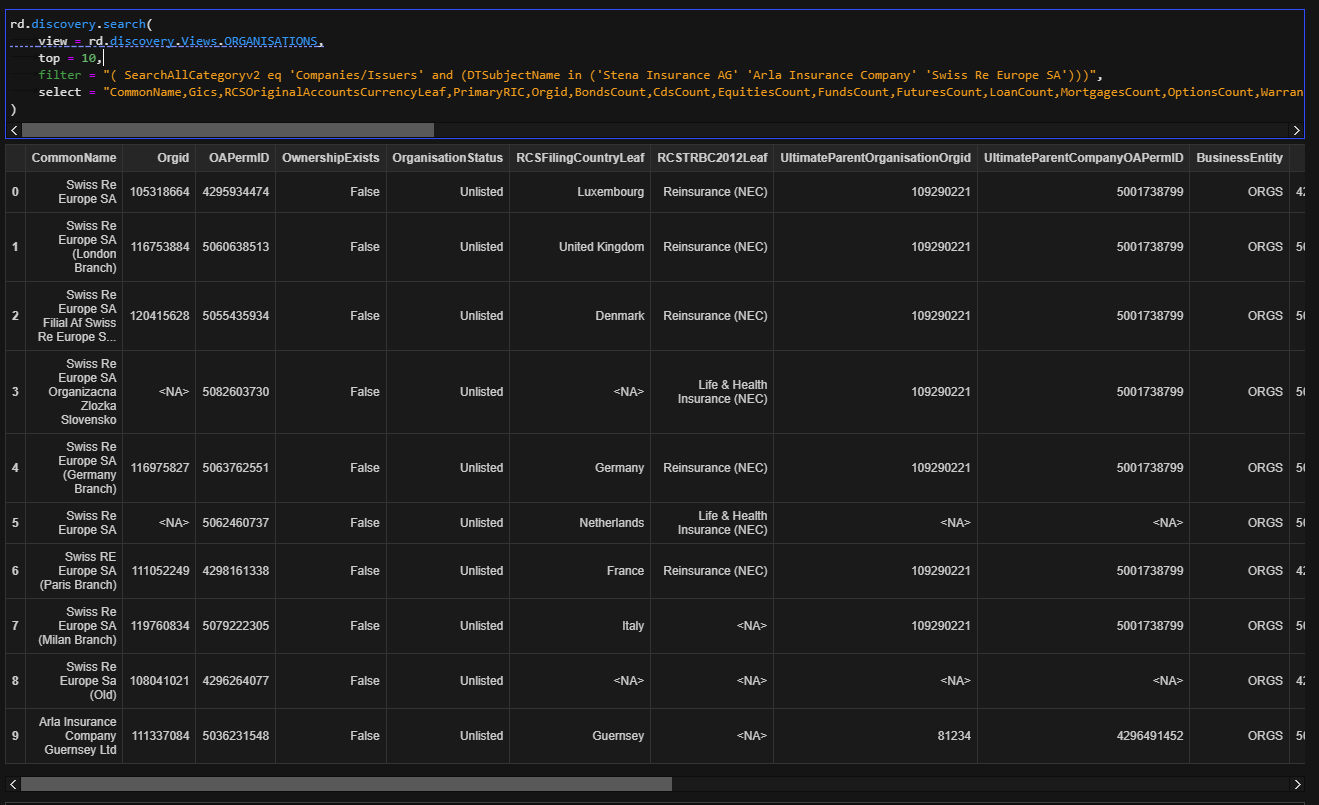
Task: Click the parent PermID value 4296491452
Action: point(1150,736)
